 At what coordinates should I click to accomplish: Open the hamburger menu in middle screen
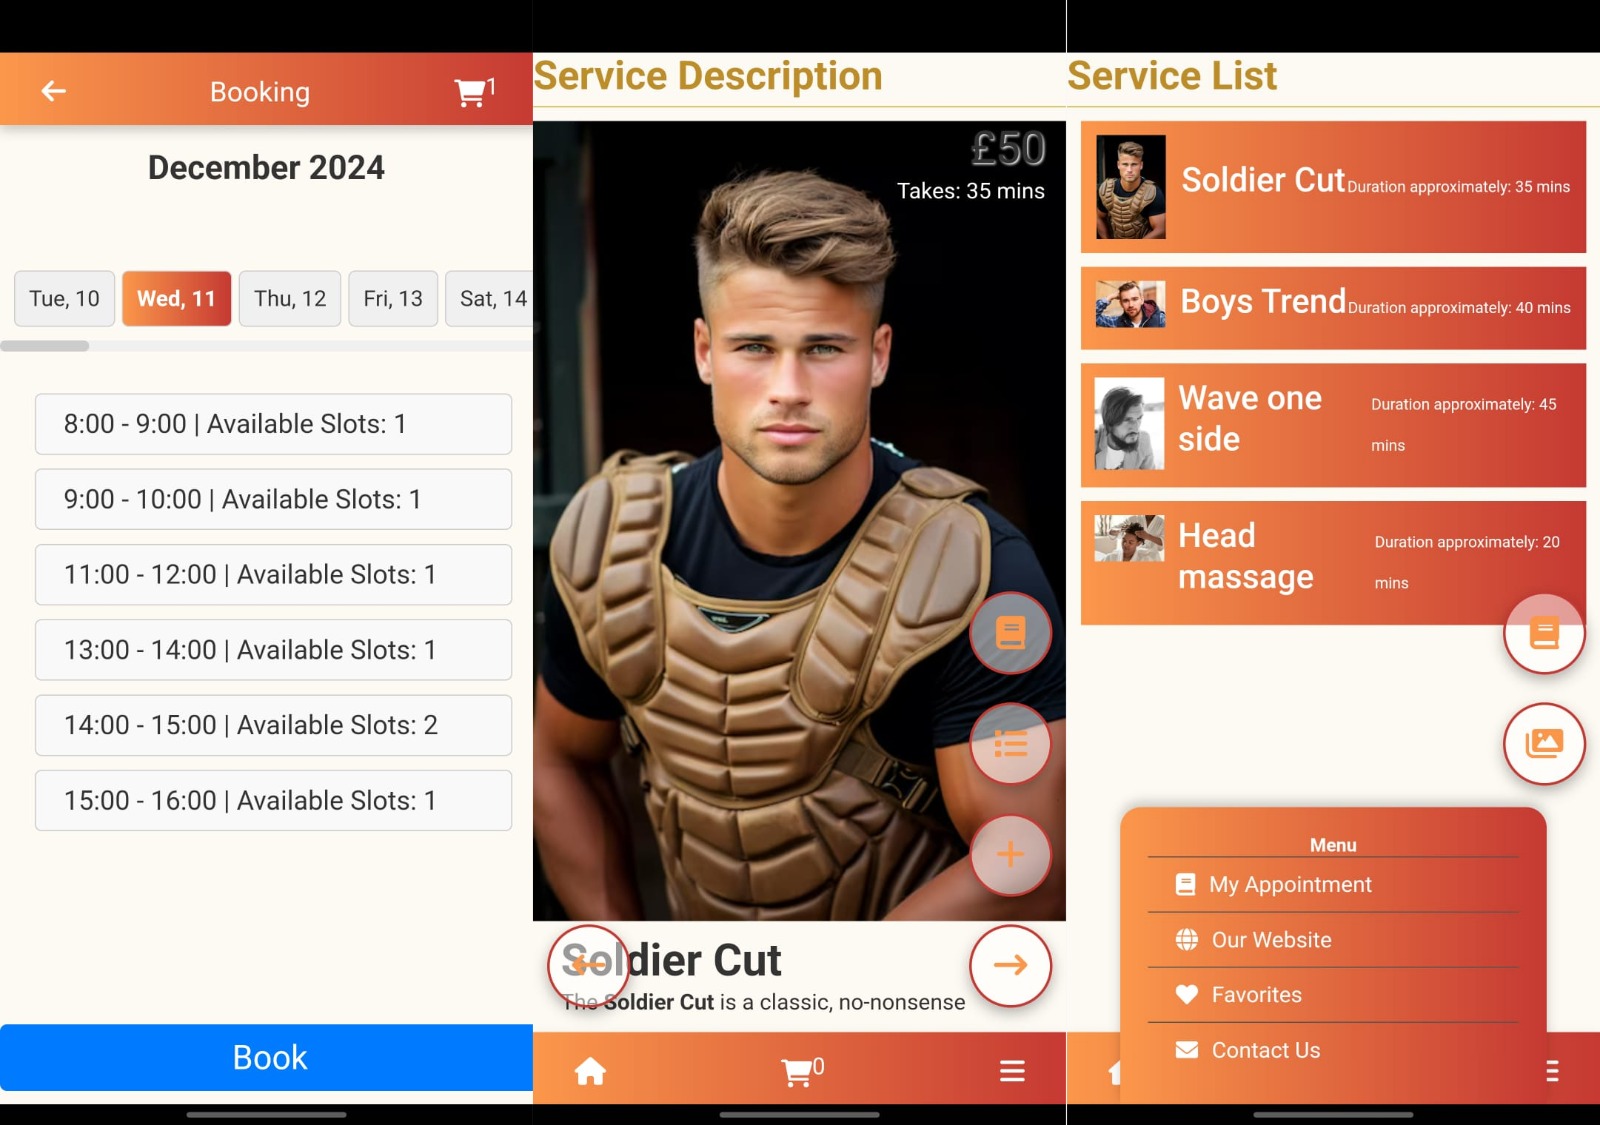pos(1012,1071)
